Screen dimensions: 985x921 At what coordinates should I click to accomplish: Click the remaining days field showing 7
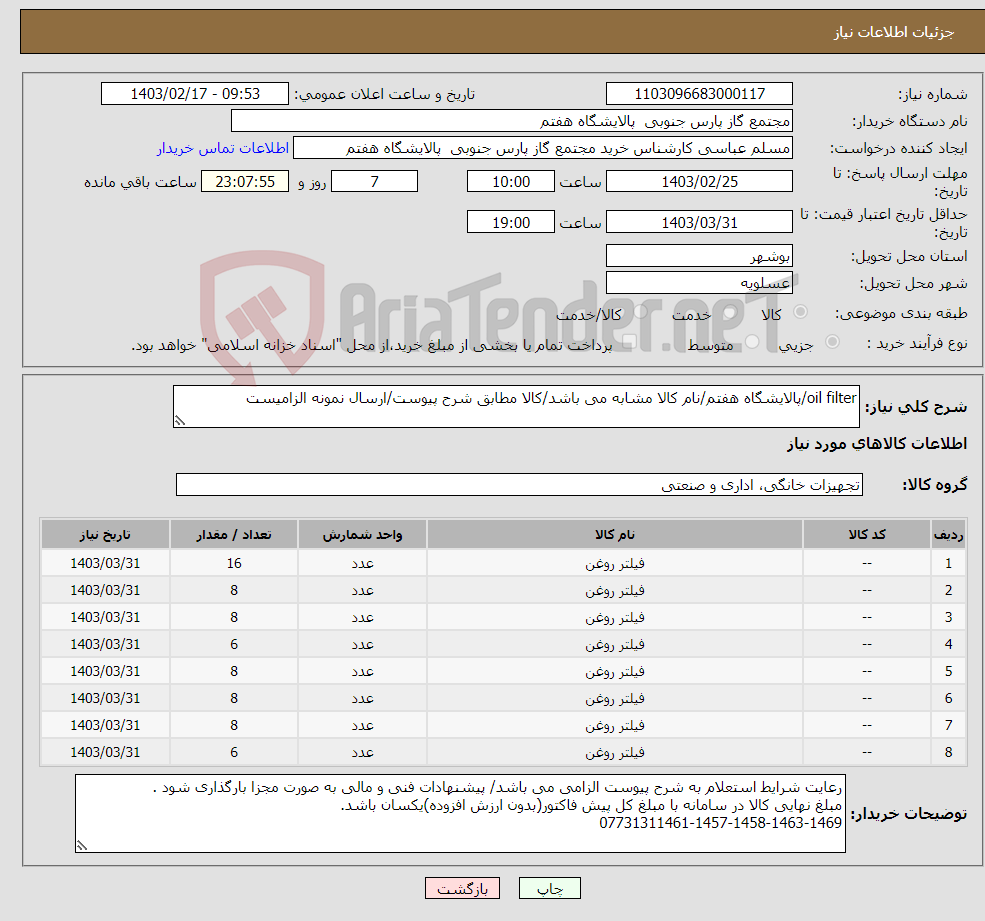coord(374,182)
